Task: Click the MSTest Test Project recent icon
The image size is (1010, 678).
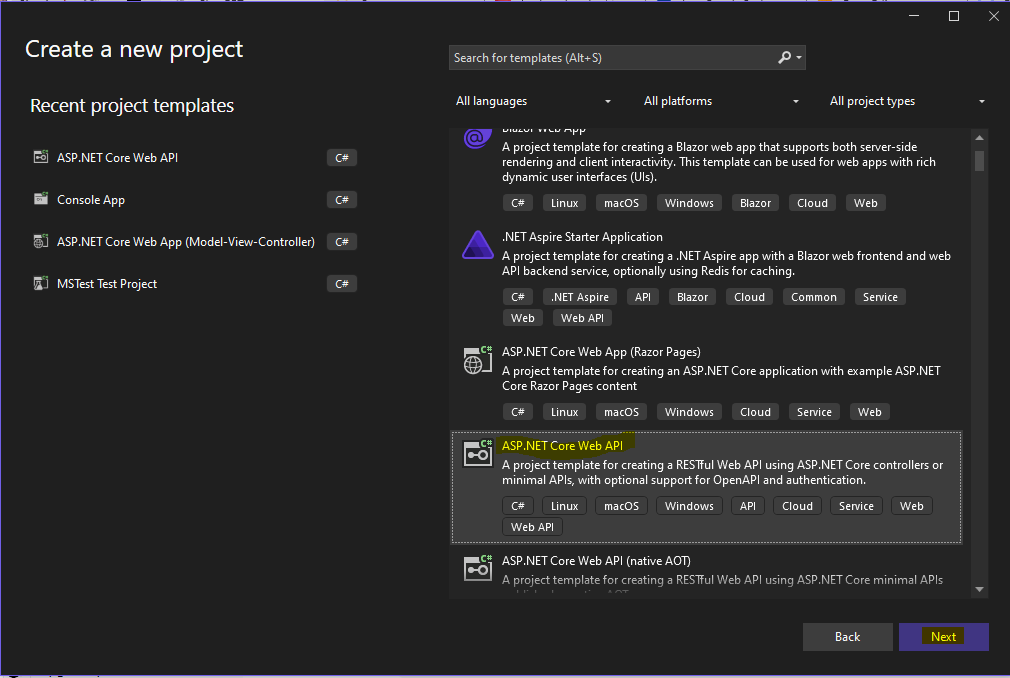Action: coord(41,283)
